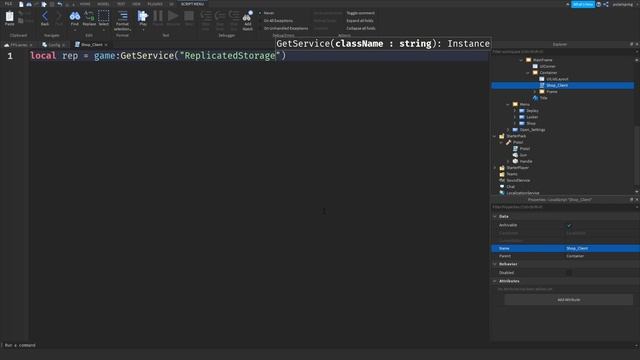Switch to the MODEL ribbon tab
This screenshot has width=640, height=360.
pyautogui.click(x=103, y=4)
